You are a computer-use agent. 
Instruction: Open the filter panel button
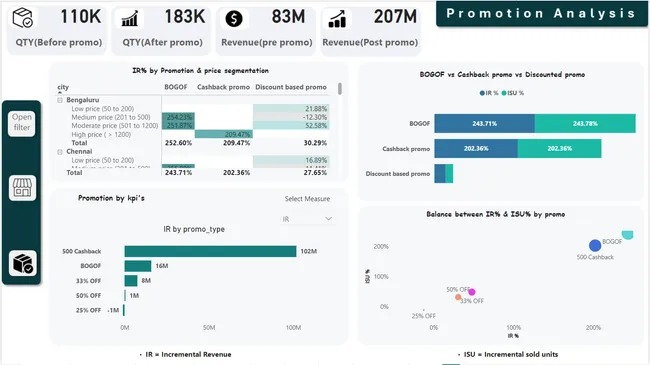[x=22, y=123]
